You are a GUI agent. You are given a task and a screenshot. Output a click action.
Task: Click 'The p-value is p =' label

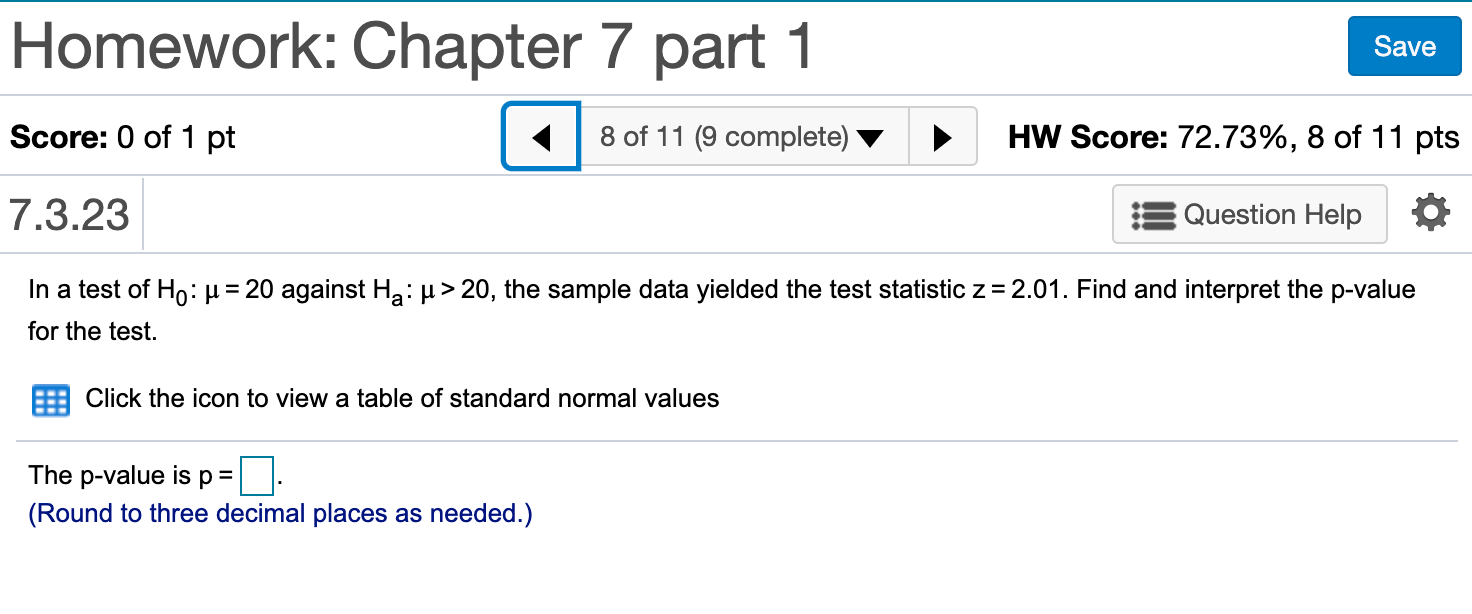131,476
